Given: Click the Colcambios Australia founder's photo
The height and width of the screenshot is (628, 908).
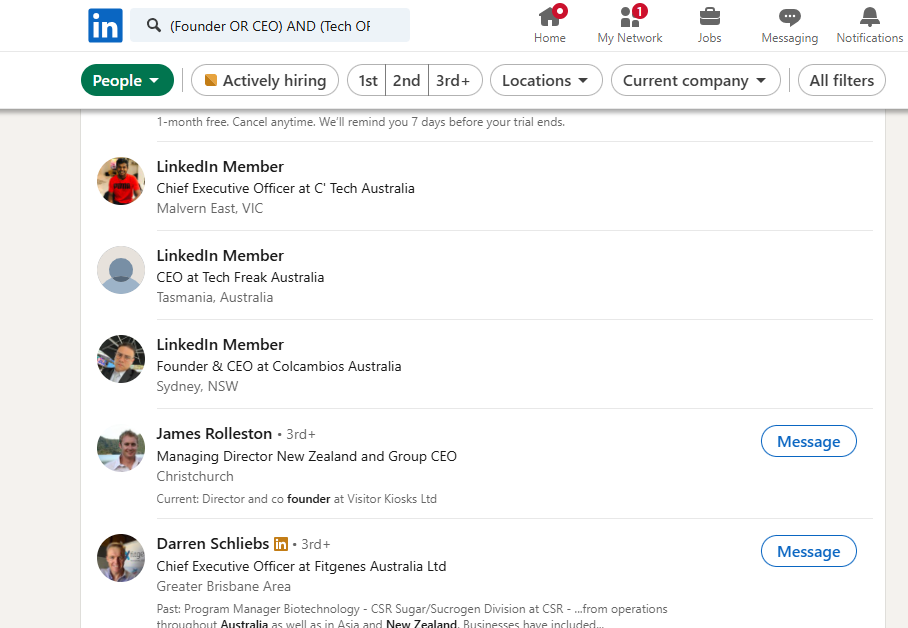Looking at the screenshot, I should 121,359.
